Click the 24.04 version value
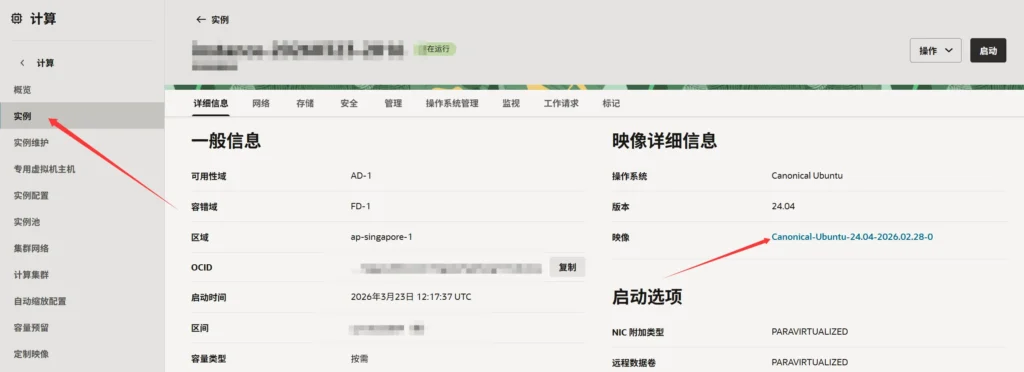This screenshot has height=372, width=1024. 782,206
